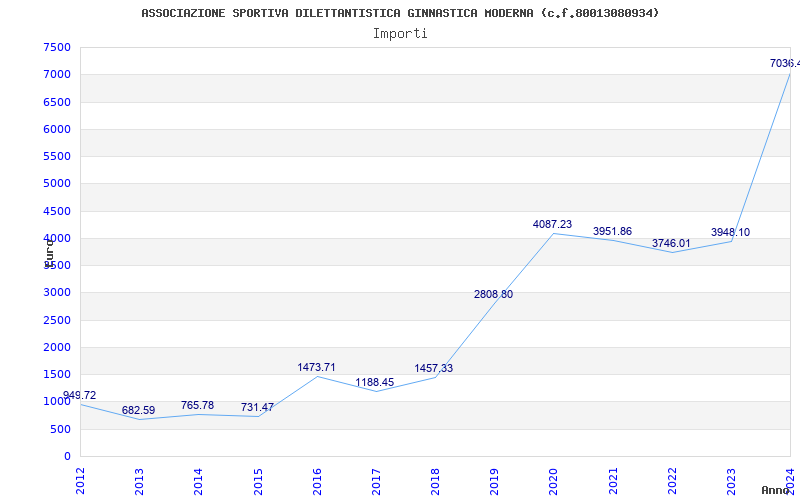This screenshot has height=500, width=800.
Task: Click the 5500 y-axis tick label
Action: tap(57, 156)
